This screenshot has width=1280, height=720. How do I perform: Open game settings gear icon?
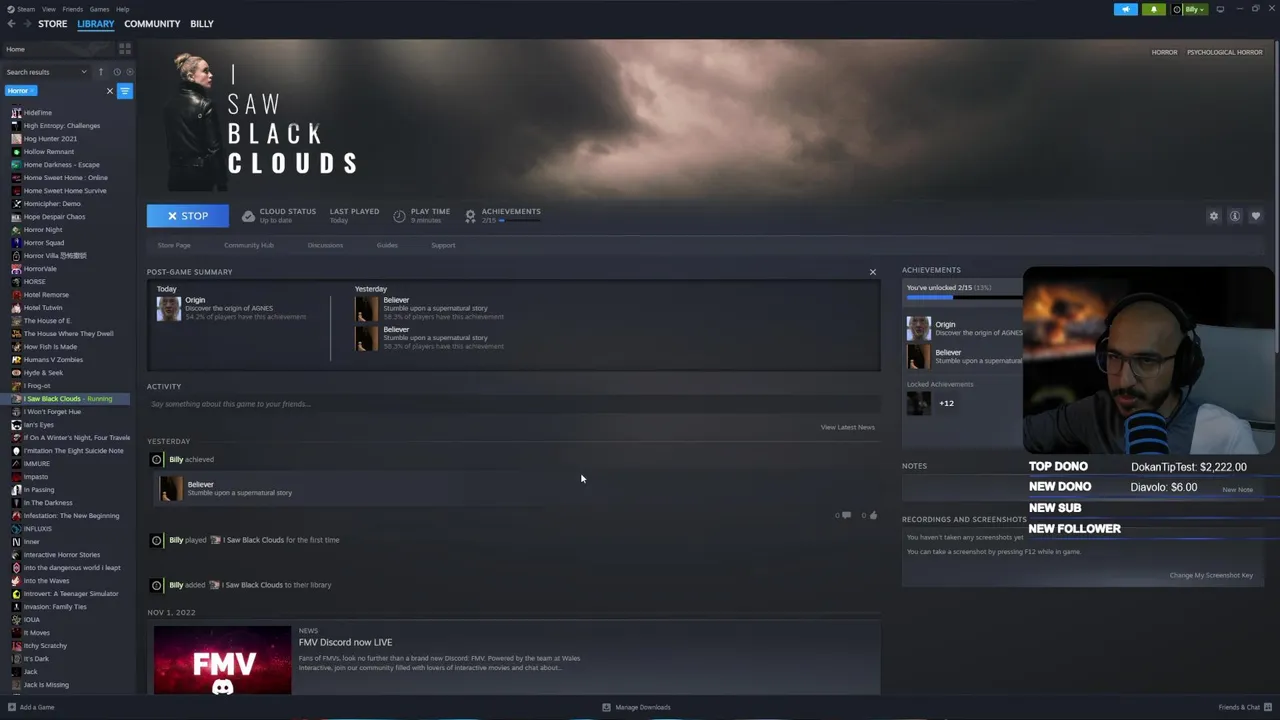[x=1214, y=216]
